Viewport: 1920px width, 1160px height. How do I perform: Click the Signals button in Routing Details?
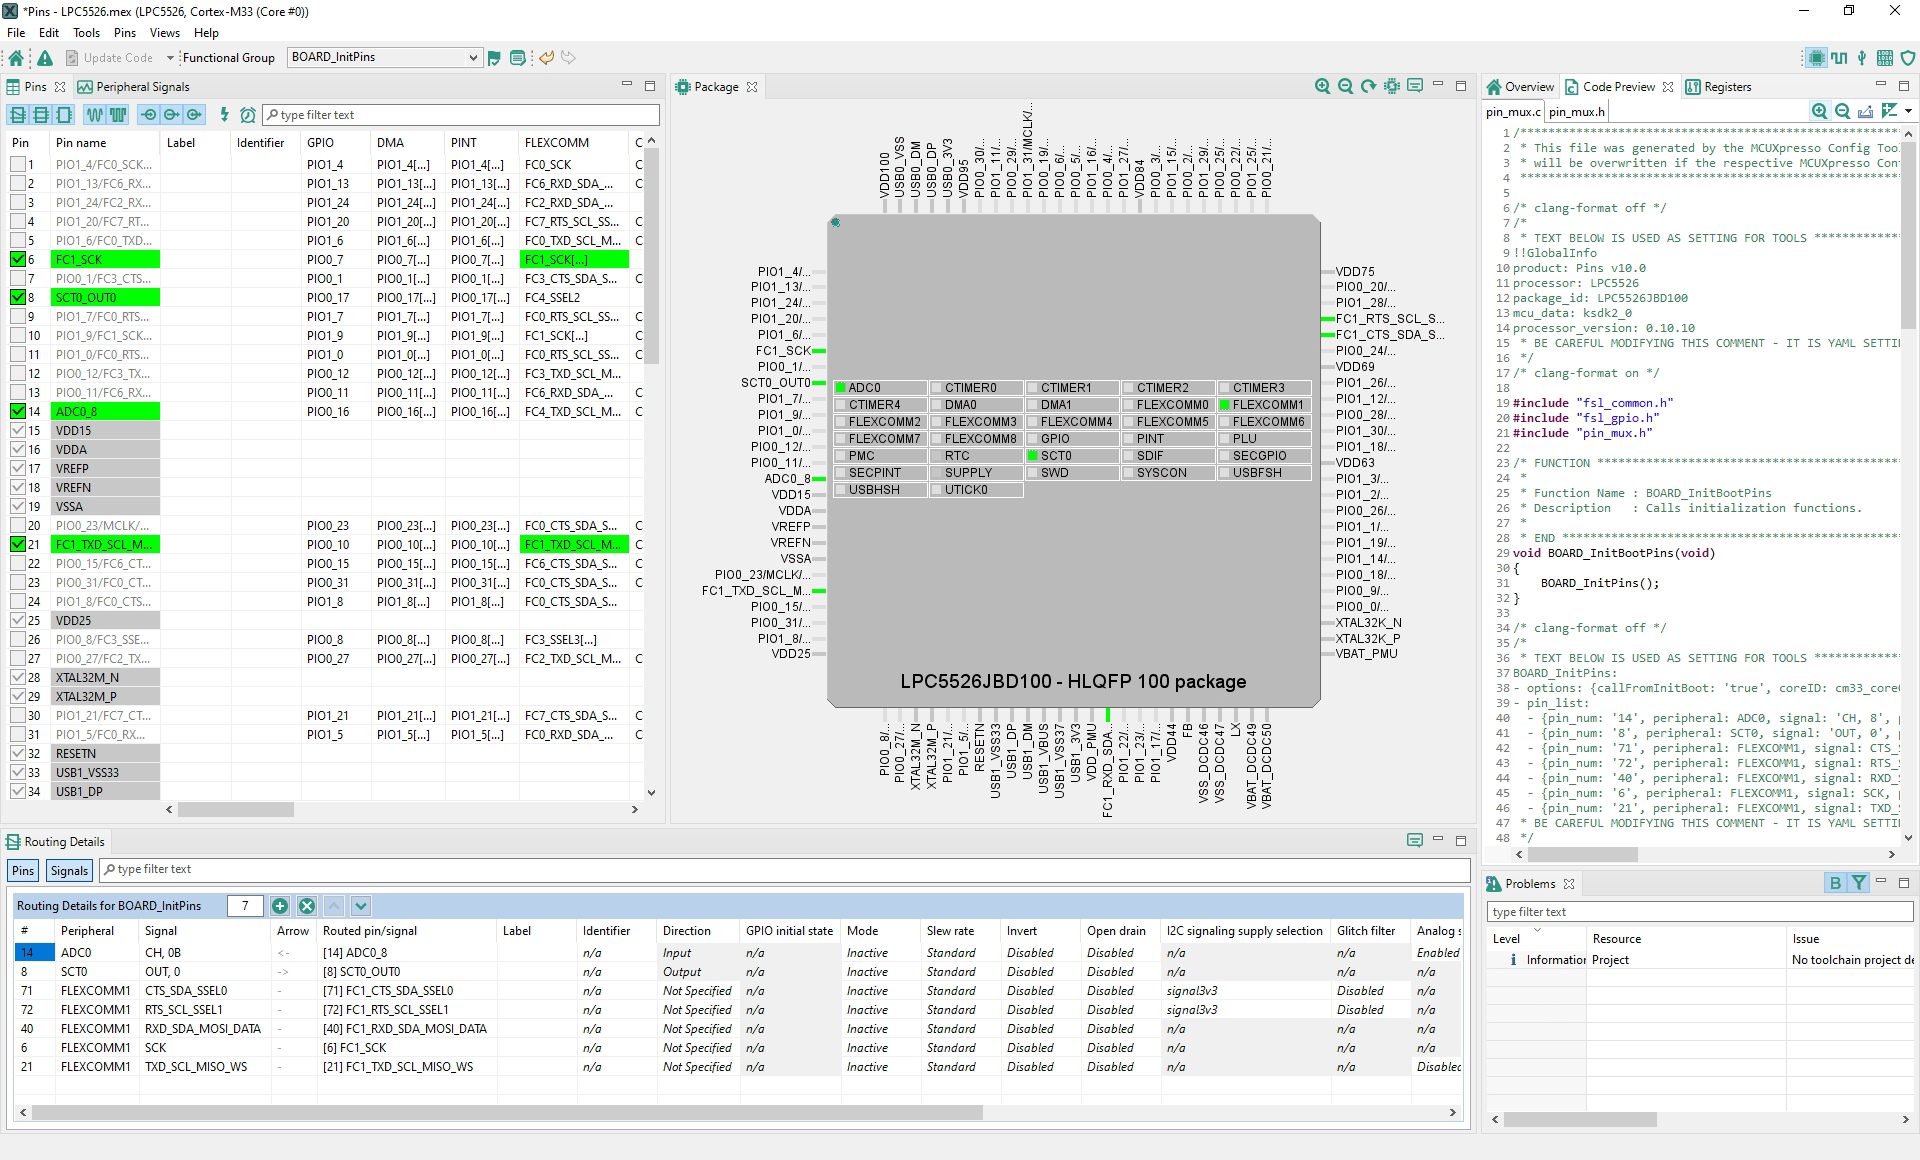pos(69,870)
